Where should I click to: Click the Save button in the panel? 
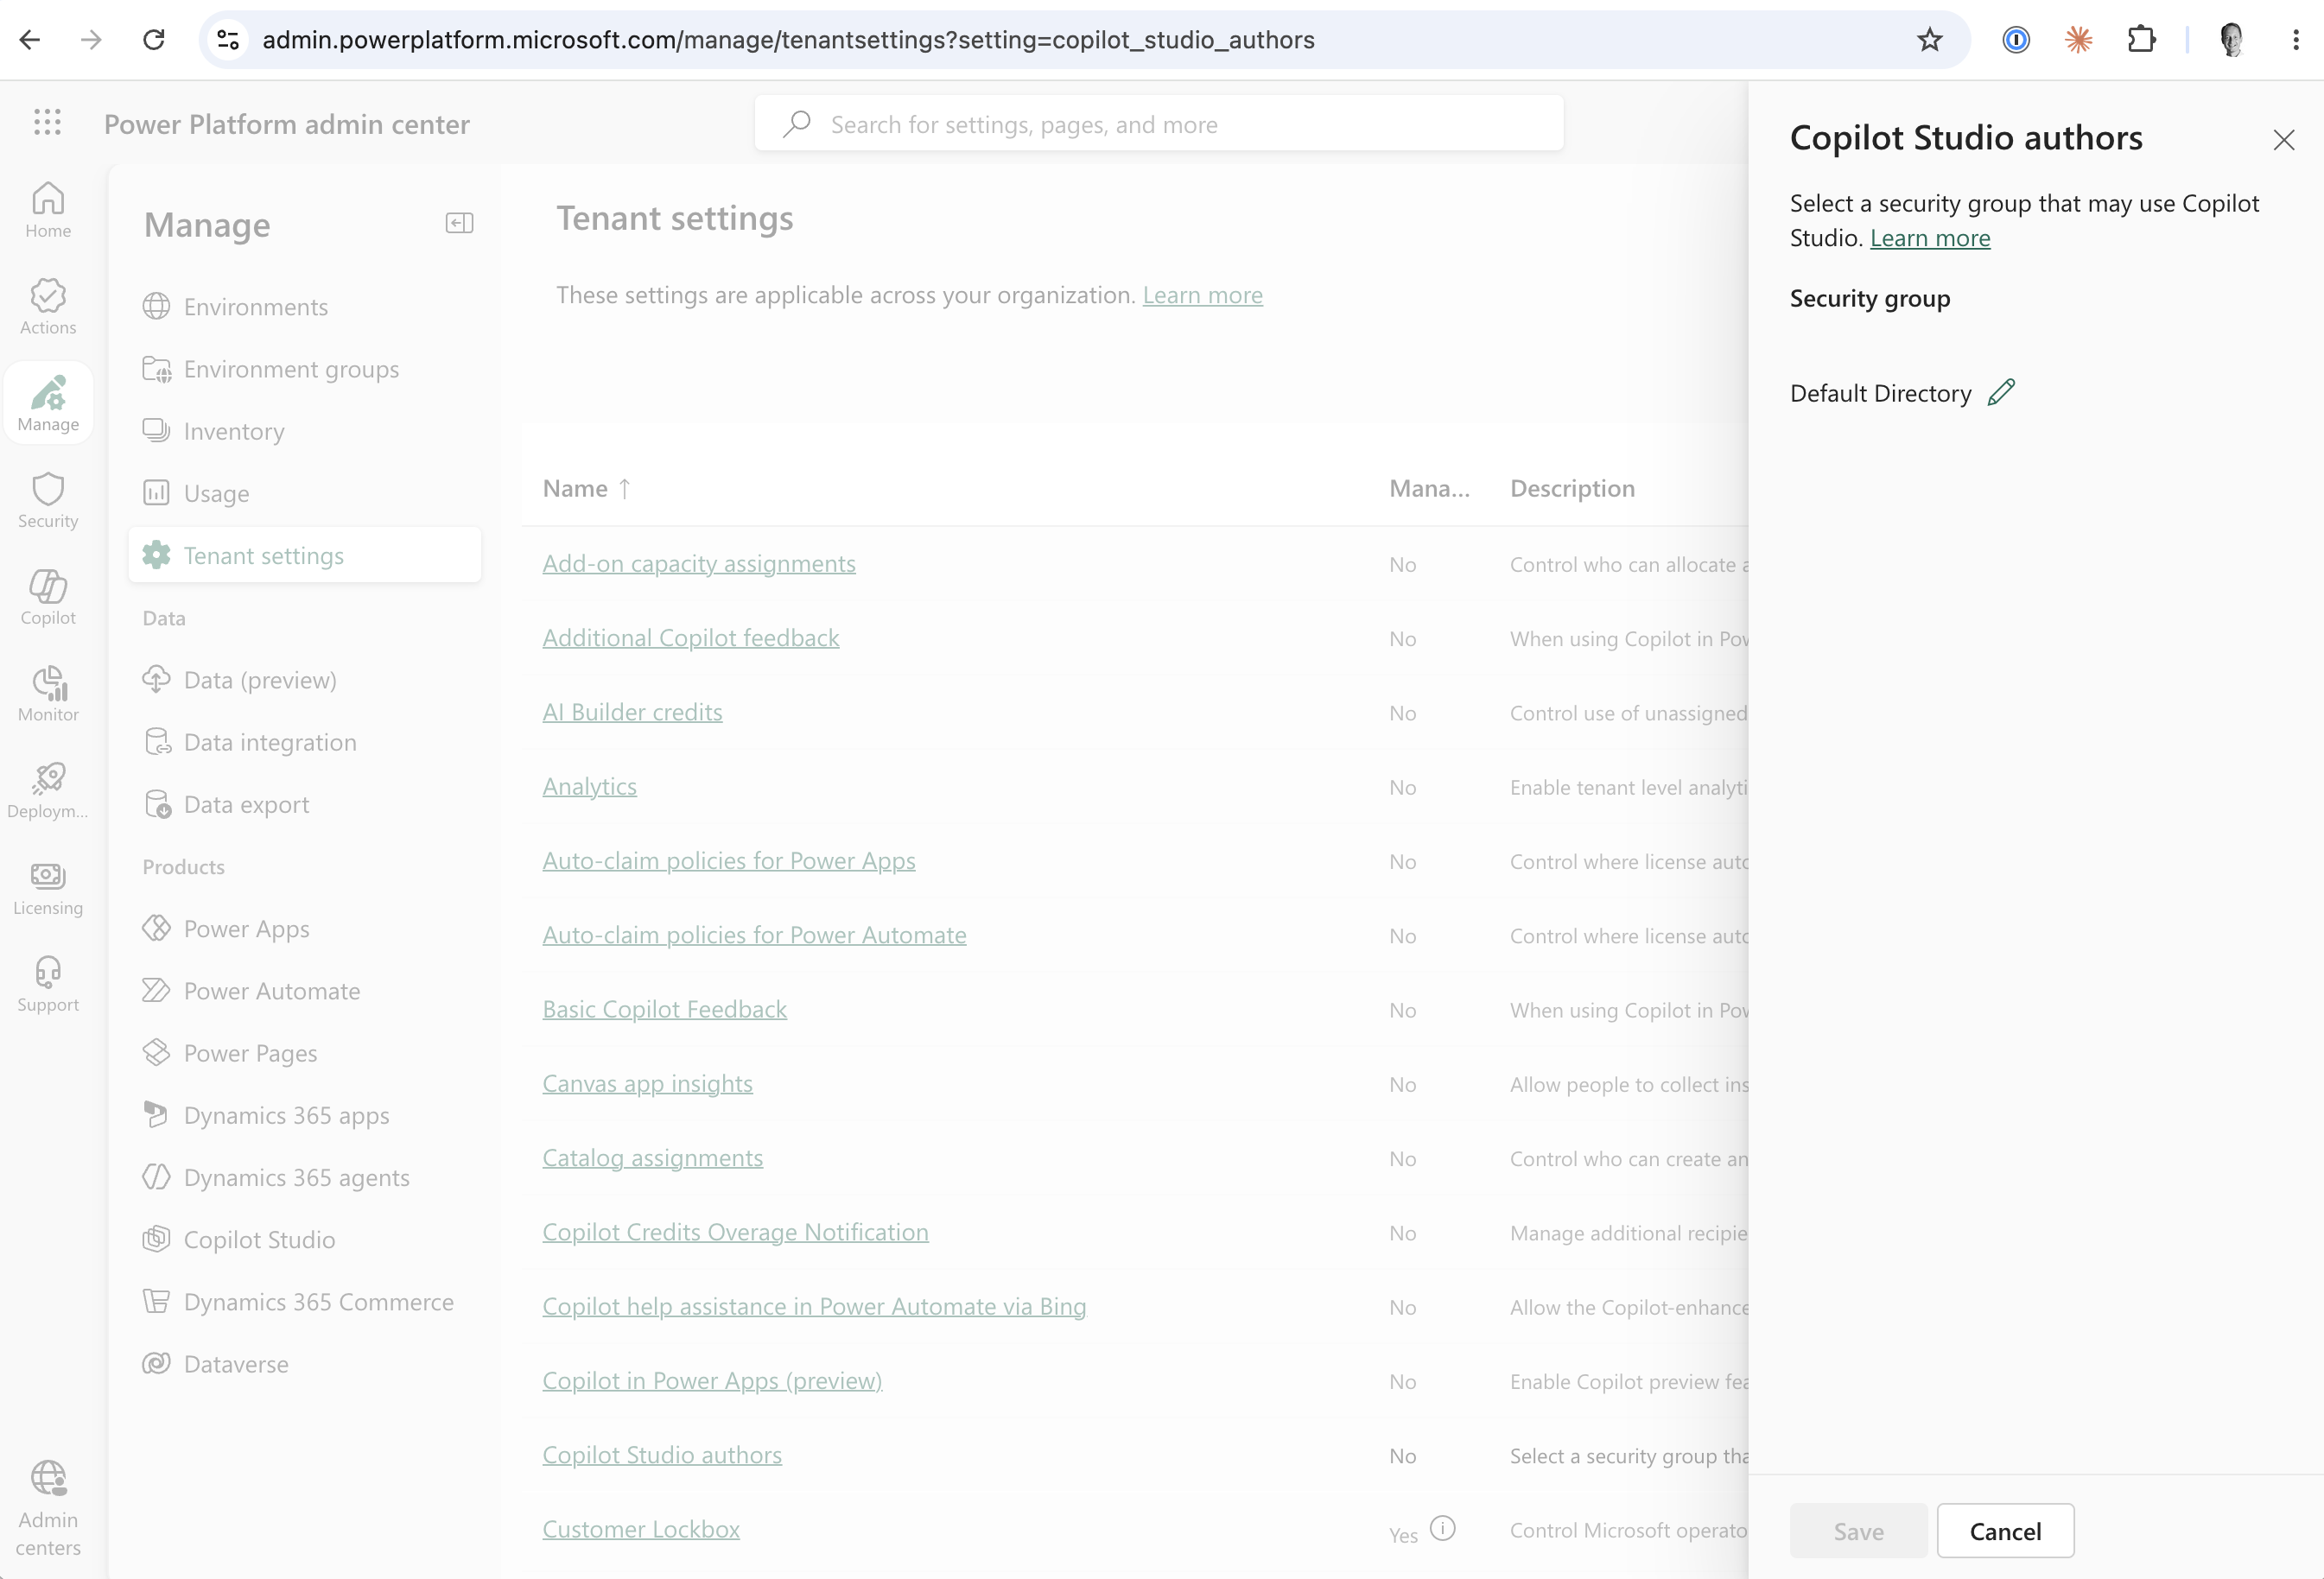1858,1530
